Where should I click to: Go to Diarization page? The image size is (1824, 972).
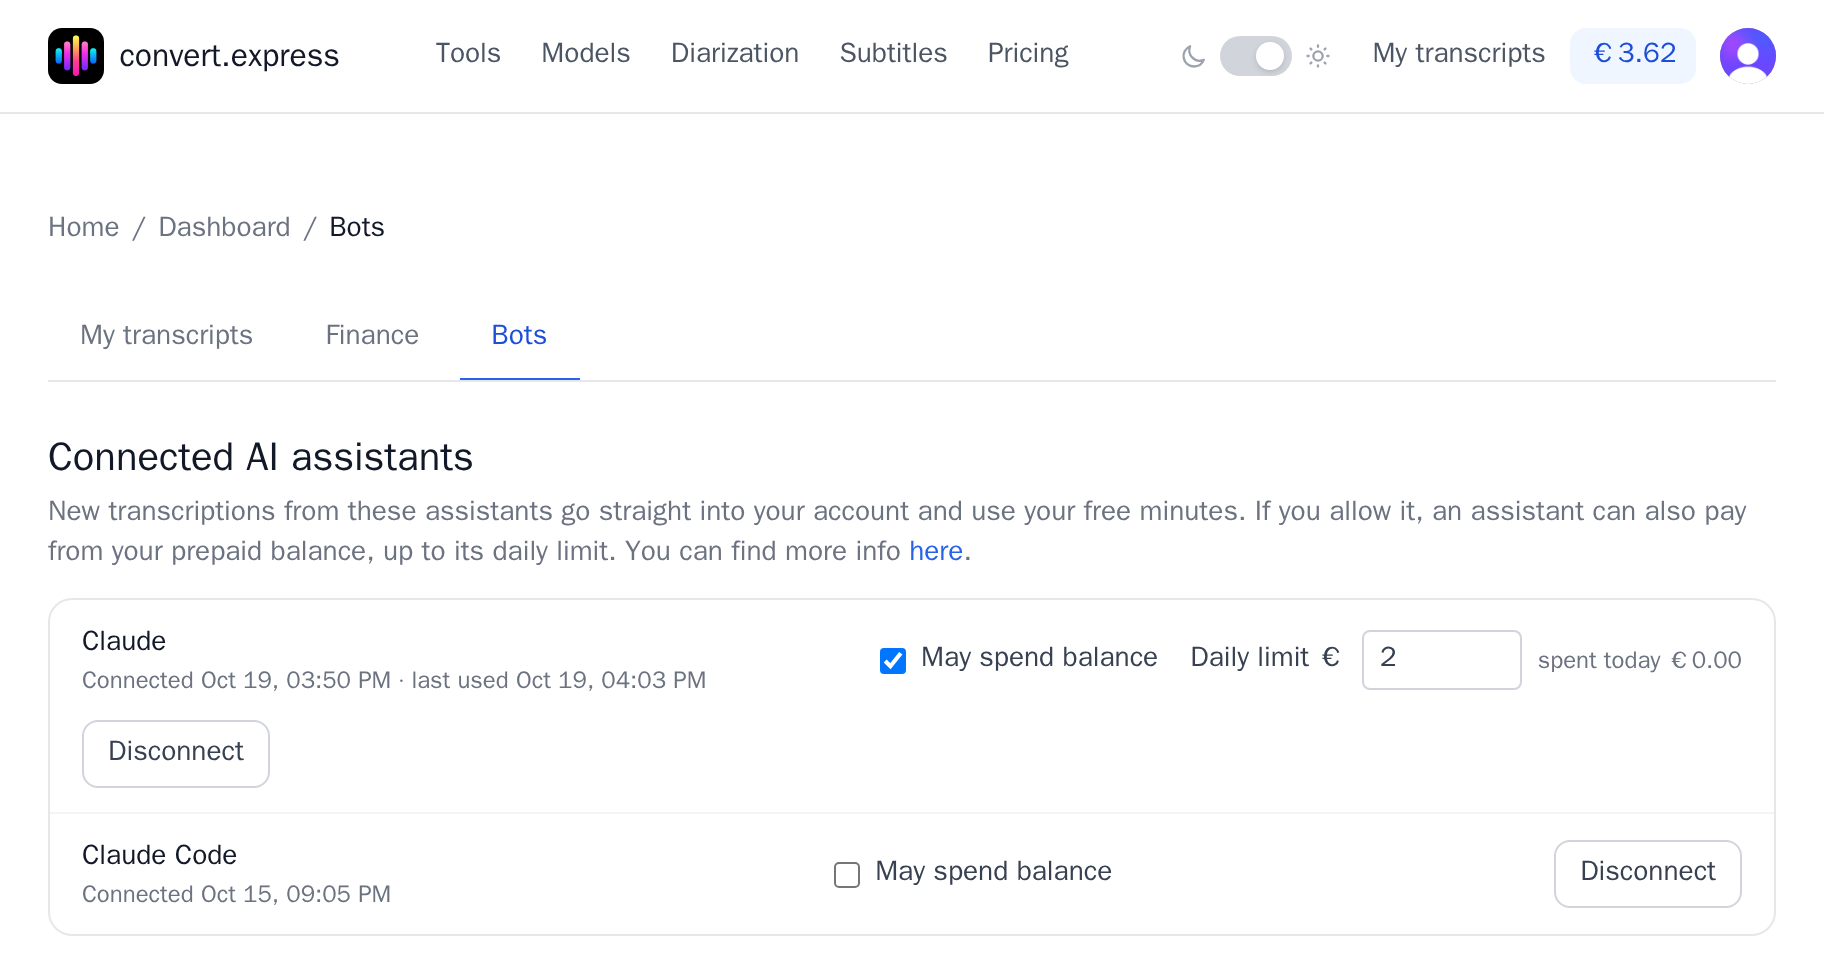(734, 53)
